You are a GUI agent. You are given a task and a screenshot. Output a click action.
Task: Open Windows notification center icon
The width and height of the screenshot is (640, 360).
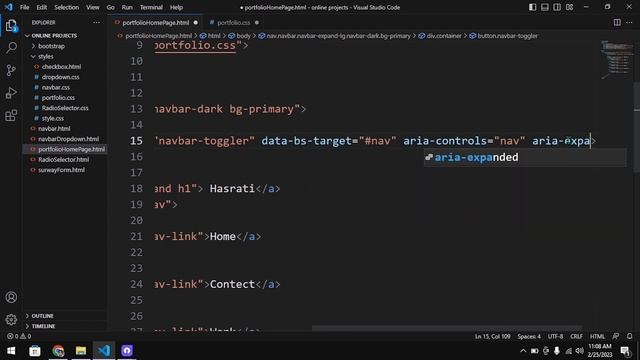pos(625,351)
